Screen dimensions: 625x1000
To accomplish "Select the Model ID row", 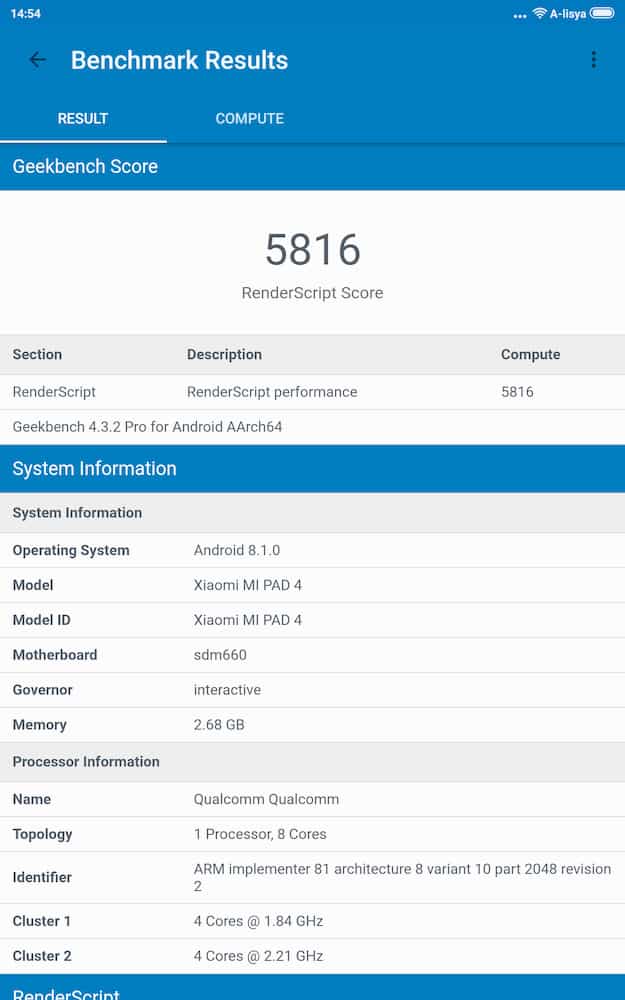I will (312, 620).
